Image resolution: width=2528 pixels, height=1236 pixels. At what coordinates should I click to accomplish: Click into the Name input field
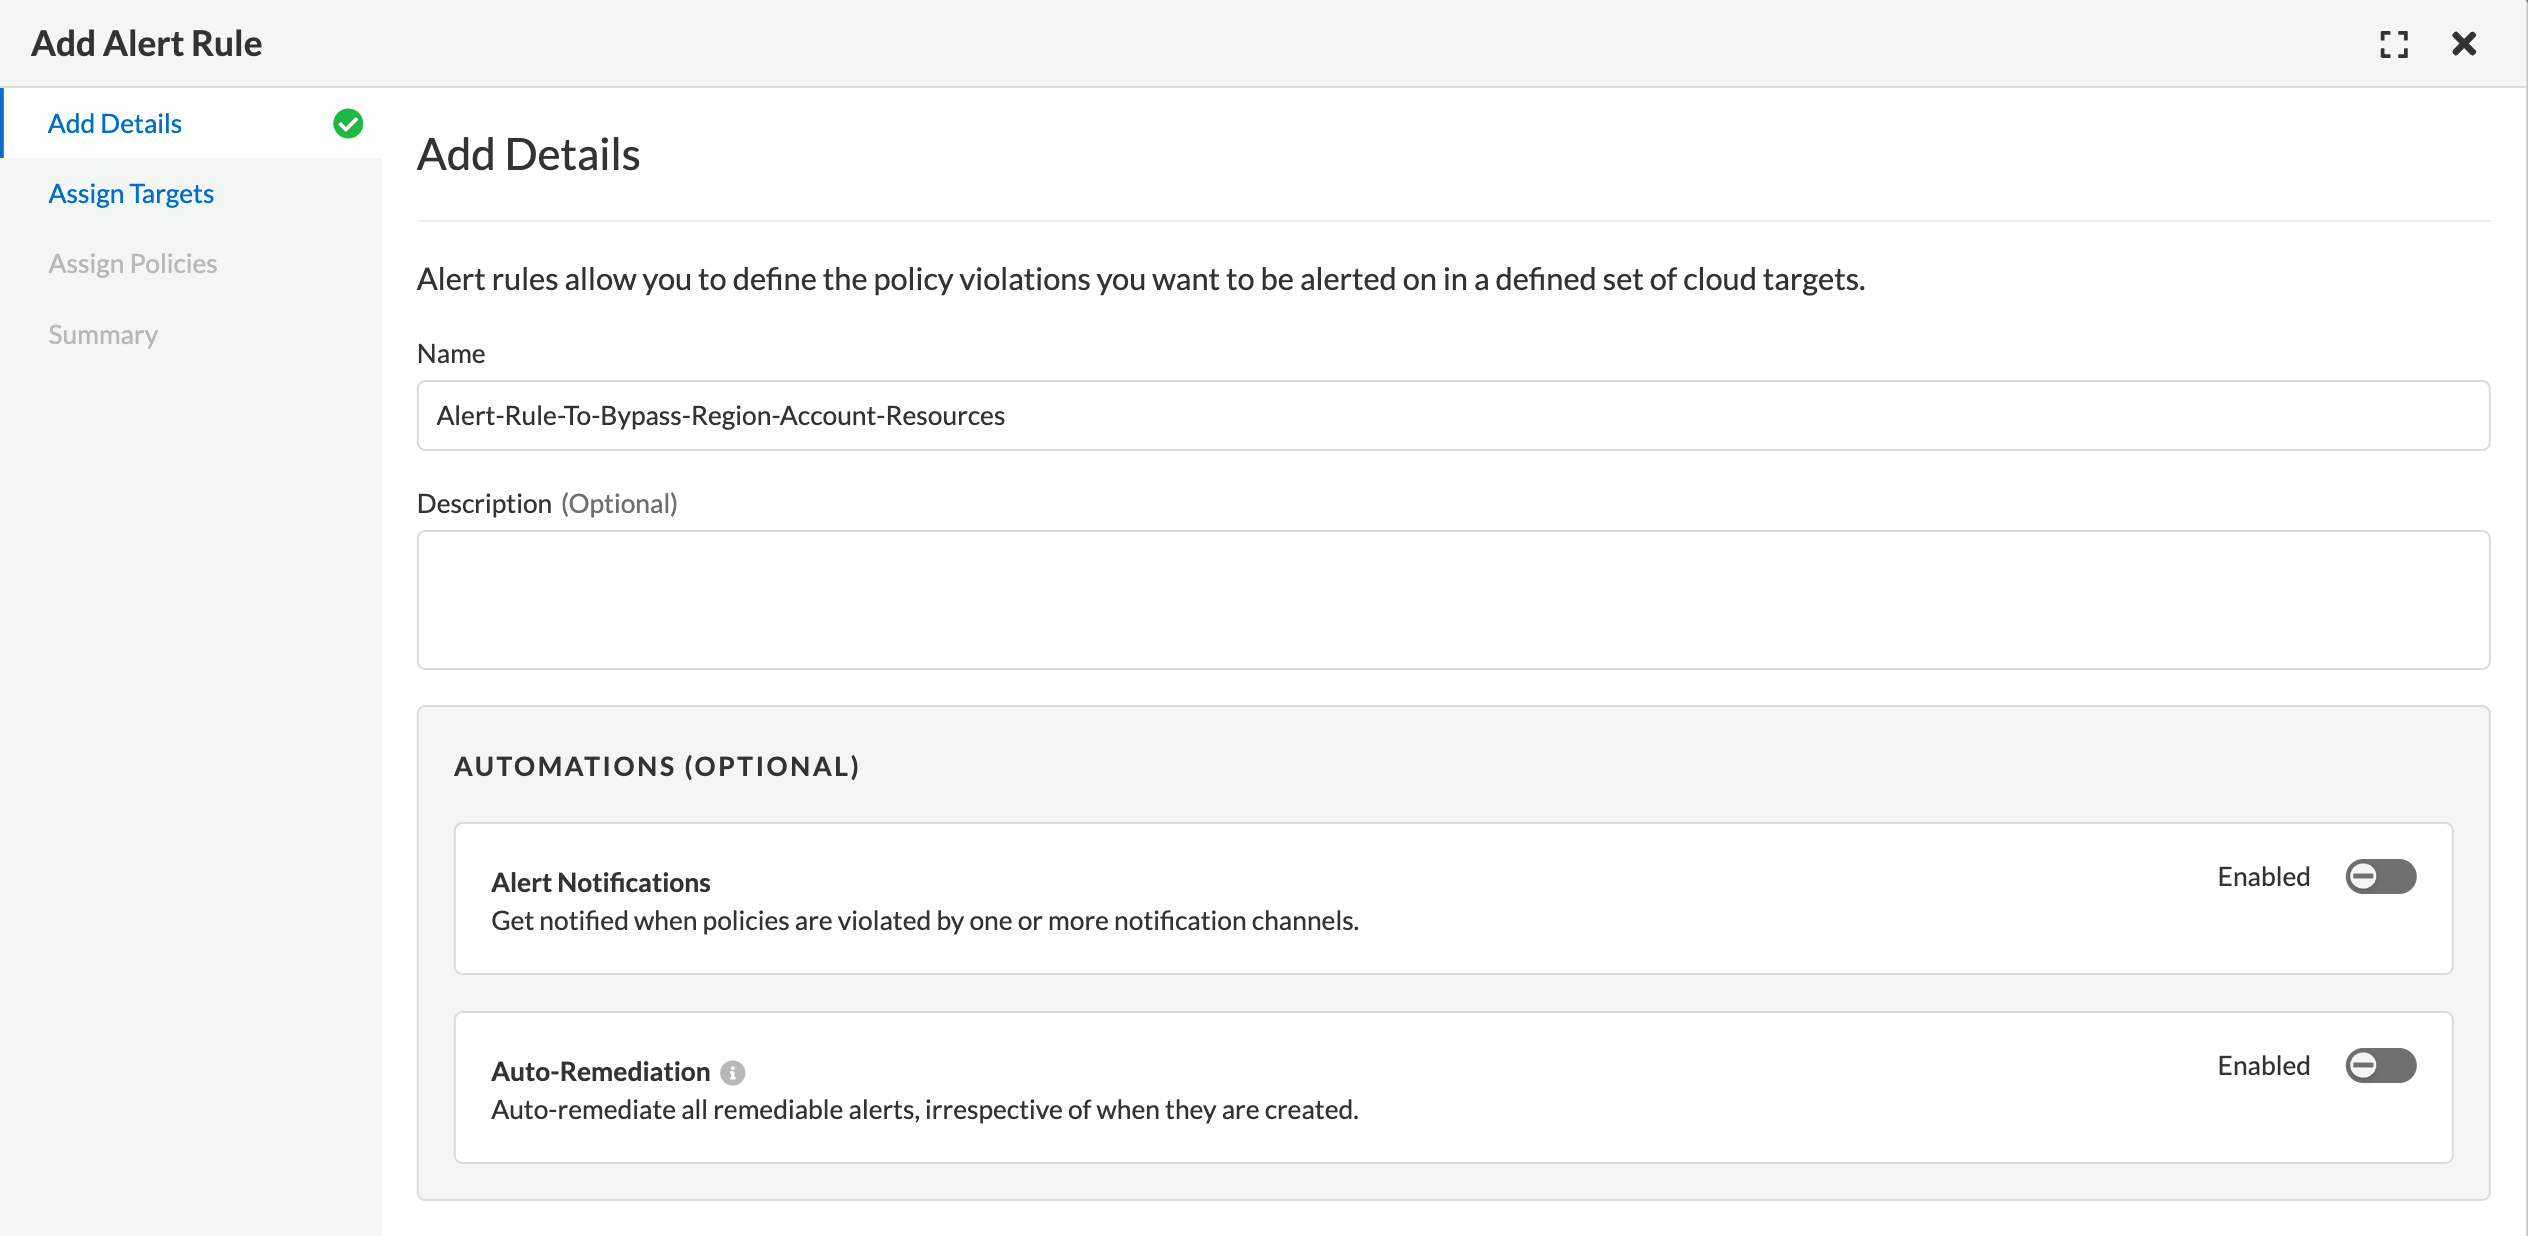pos(1452,416)
